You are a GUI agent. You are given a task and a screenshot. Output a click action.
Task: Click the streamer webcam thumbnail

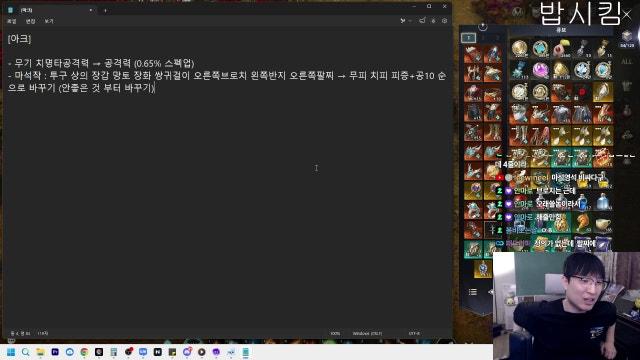click(x=566, y=306)
